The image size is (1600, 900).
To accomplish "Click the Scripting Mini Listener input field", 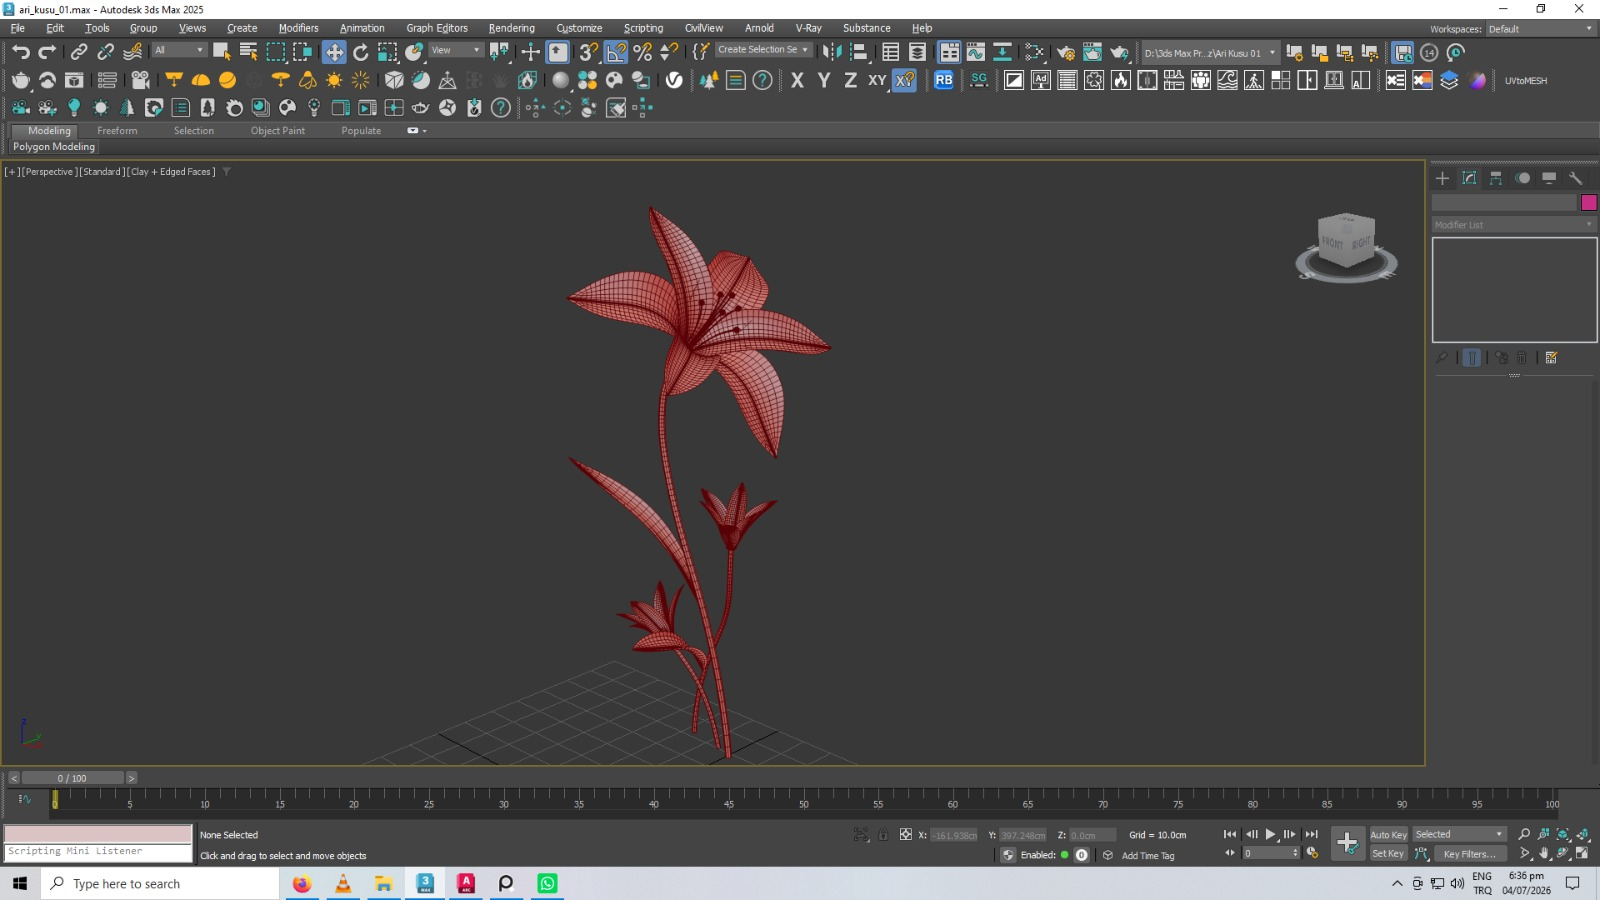I will (98, 852).
